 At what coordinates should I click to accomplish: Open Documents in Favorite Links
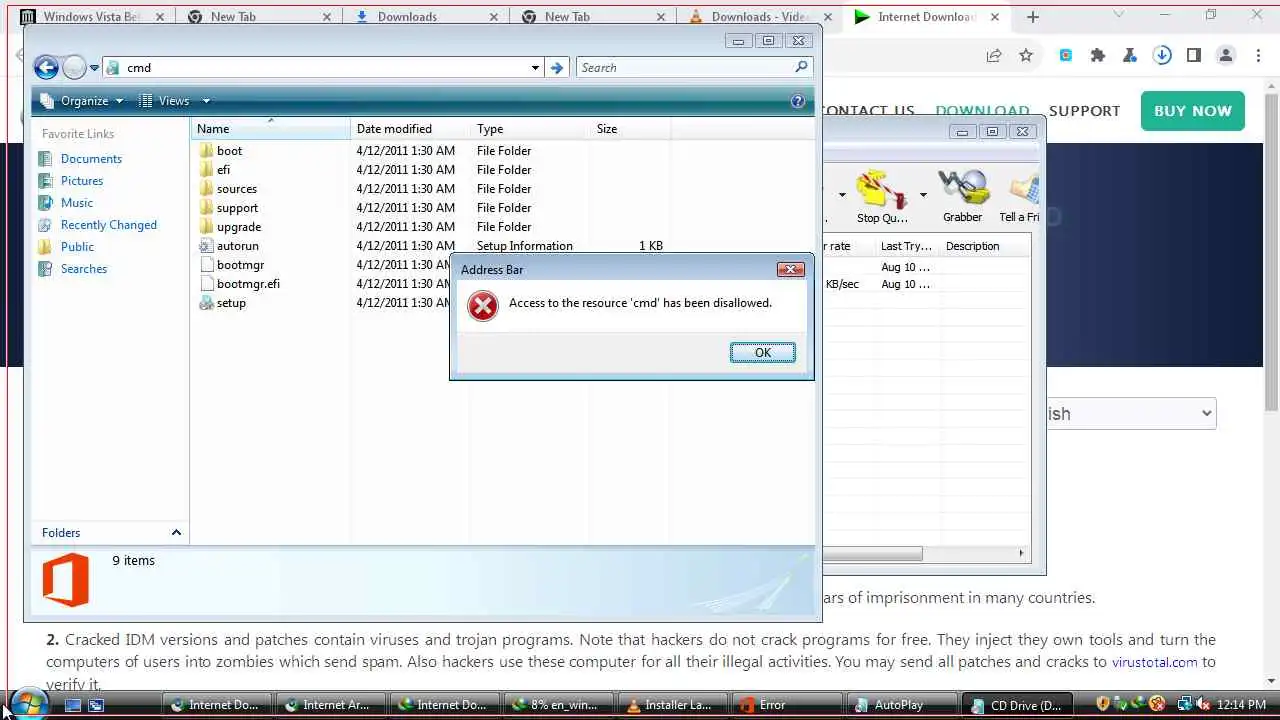point(91,158)
